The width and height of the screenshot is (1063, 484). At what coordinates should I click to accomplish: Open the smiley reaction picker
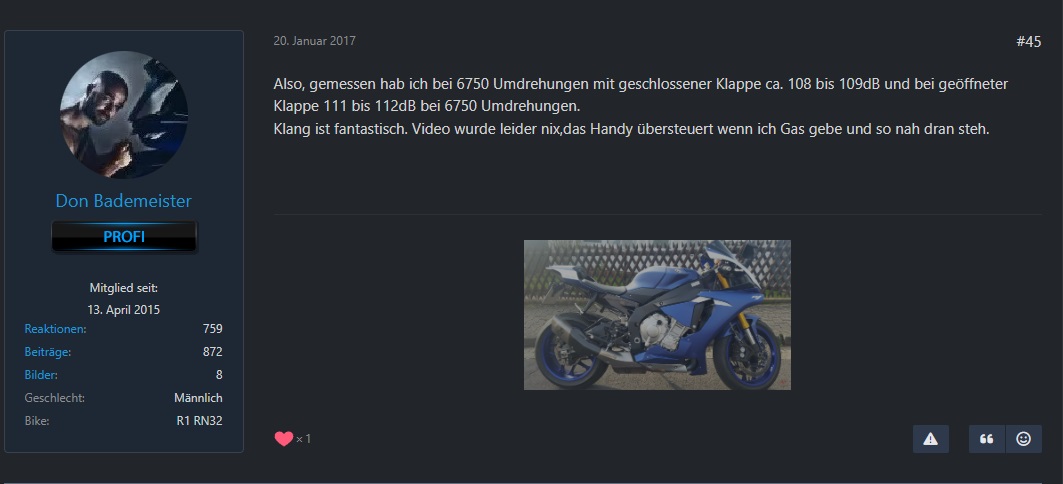click(x=1024, y=439)
